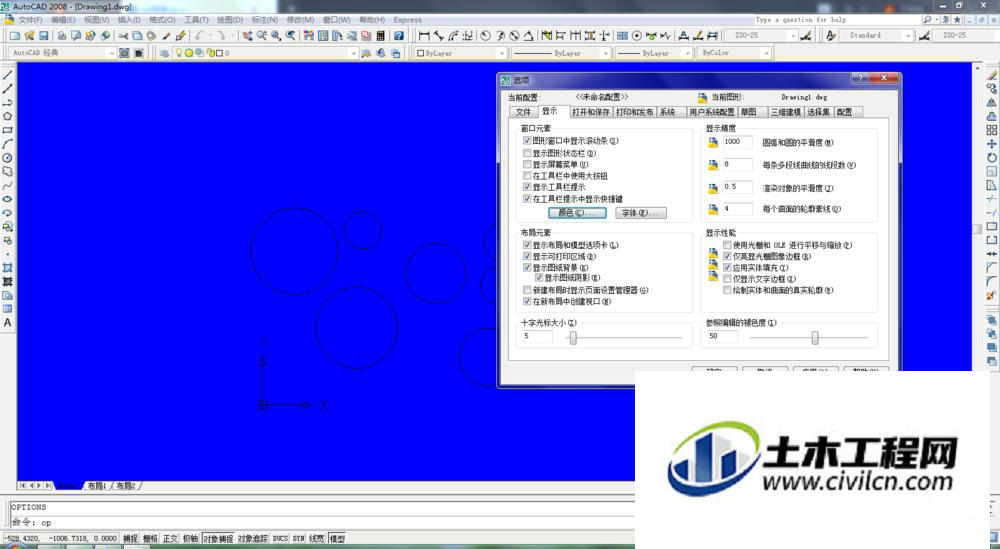Toggle 应用实体填充 checkbox
Image resolution: width=1000 pixels, height=549 pixels.
click(727, 268)
